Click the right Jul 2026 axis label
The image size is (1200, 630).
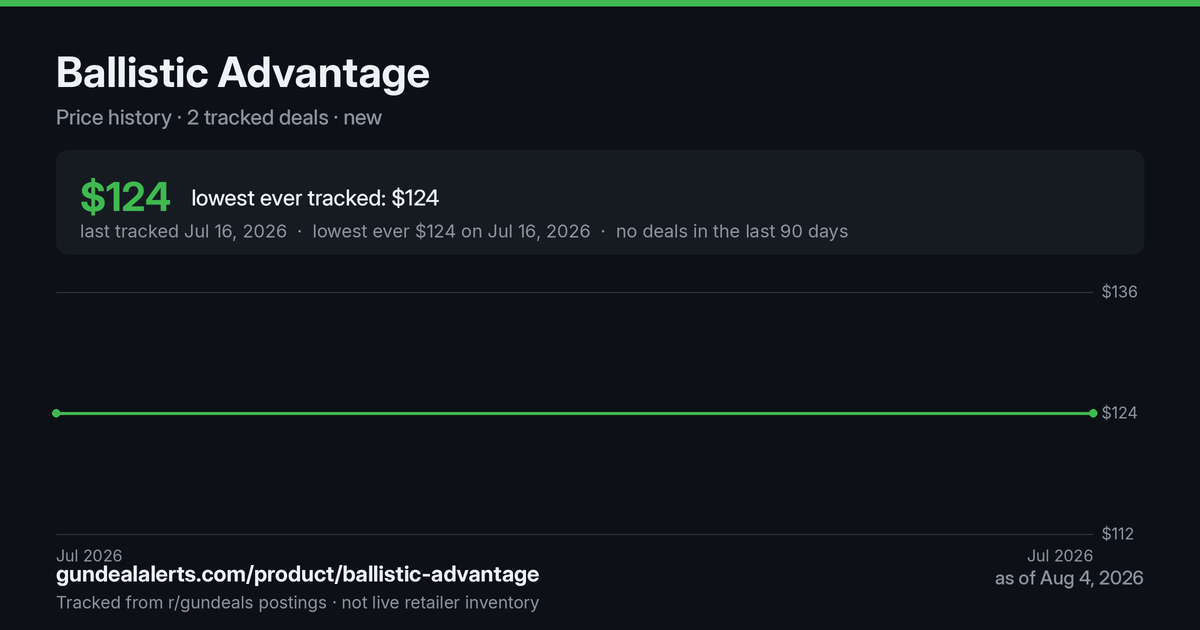pos(1060,555)
